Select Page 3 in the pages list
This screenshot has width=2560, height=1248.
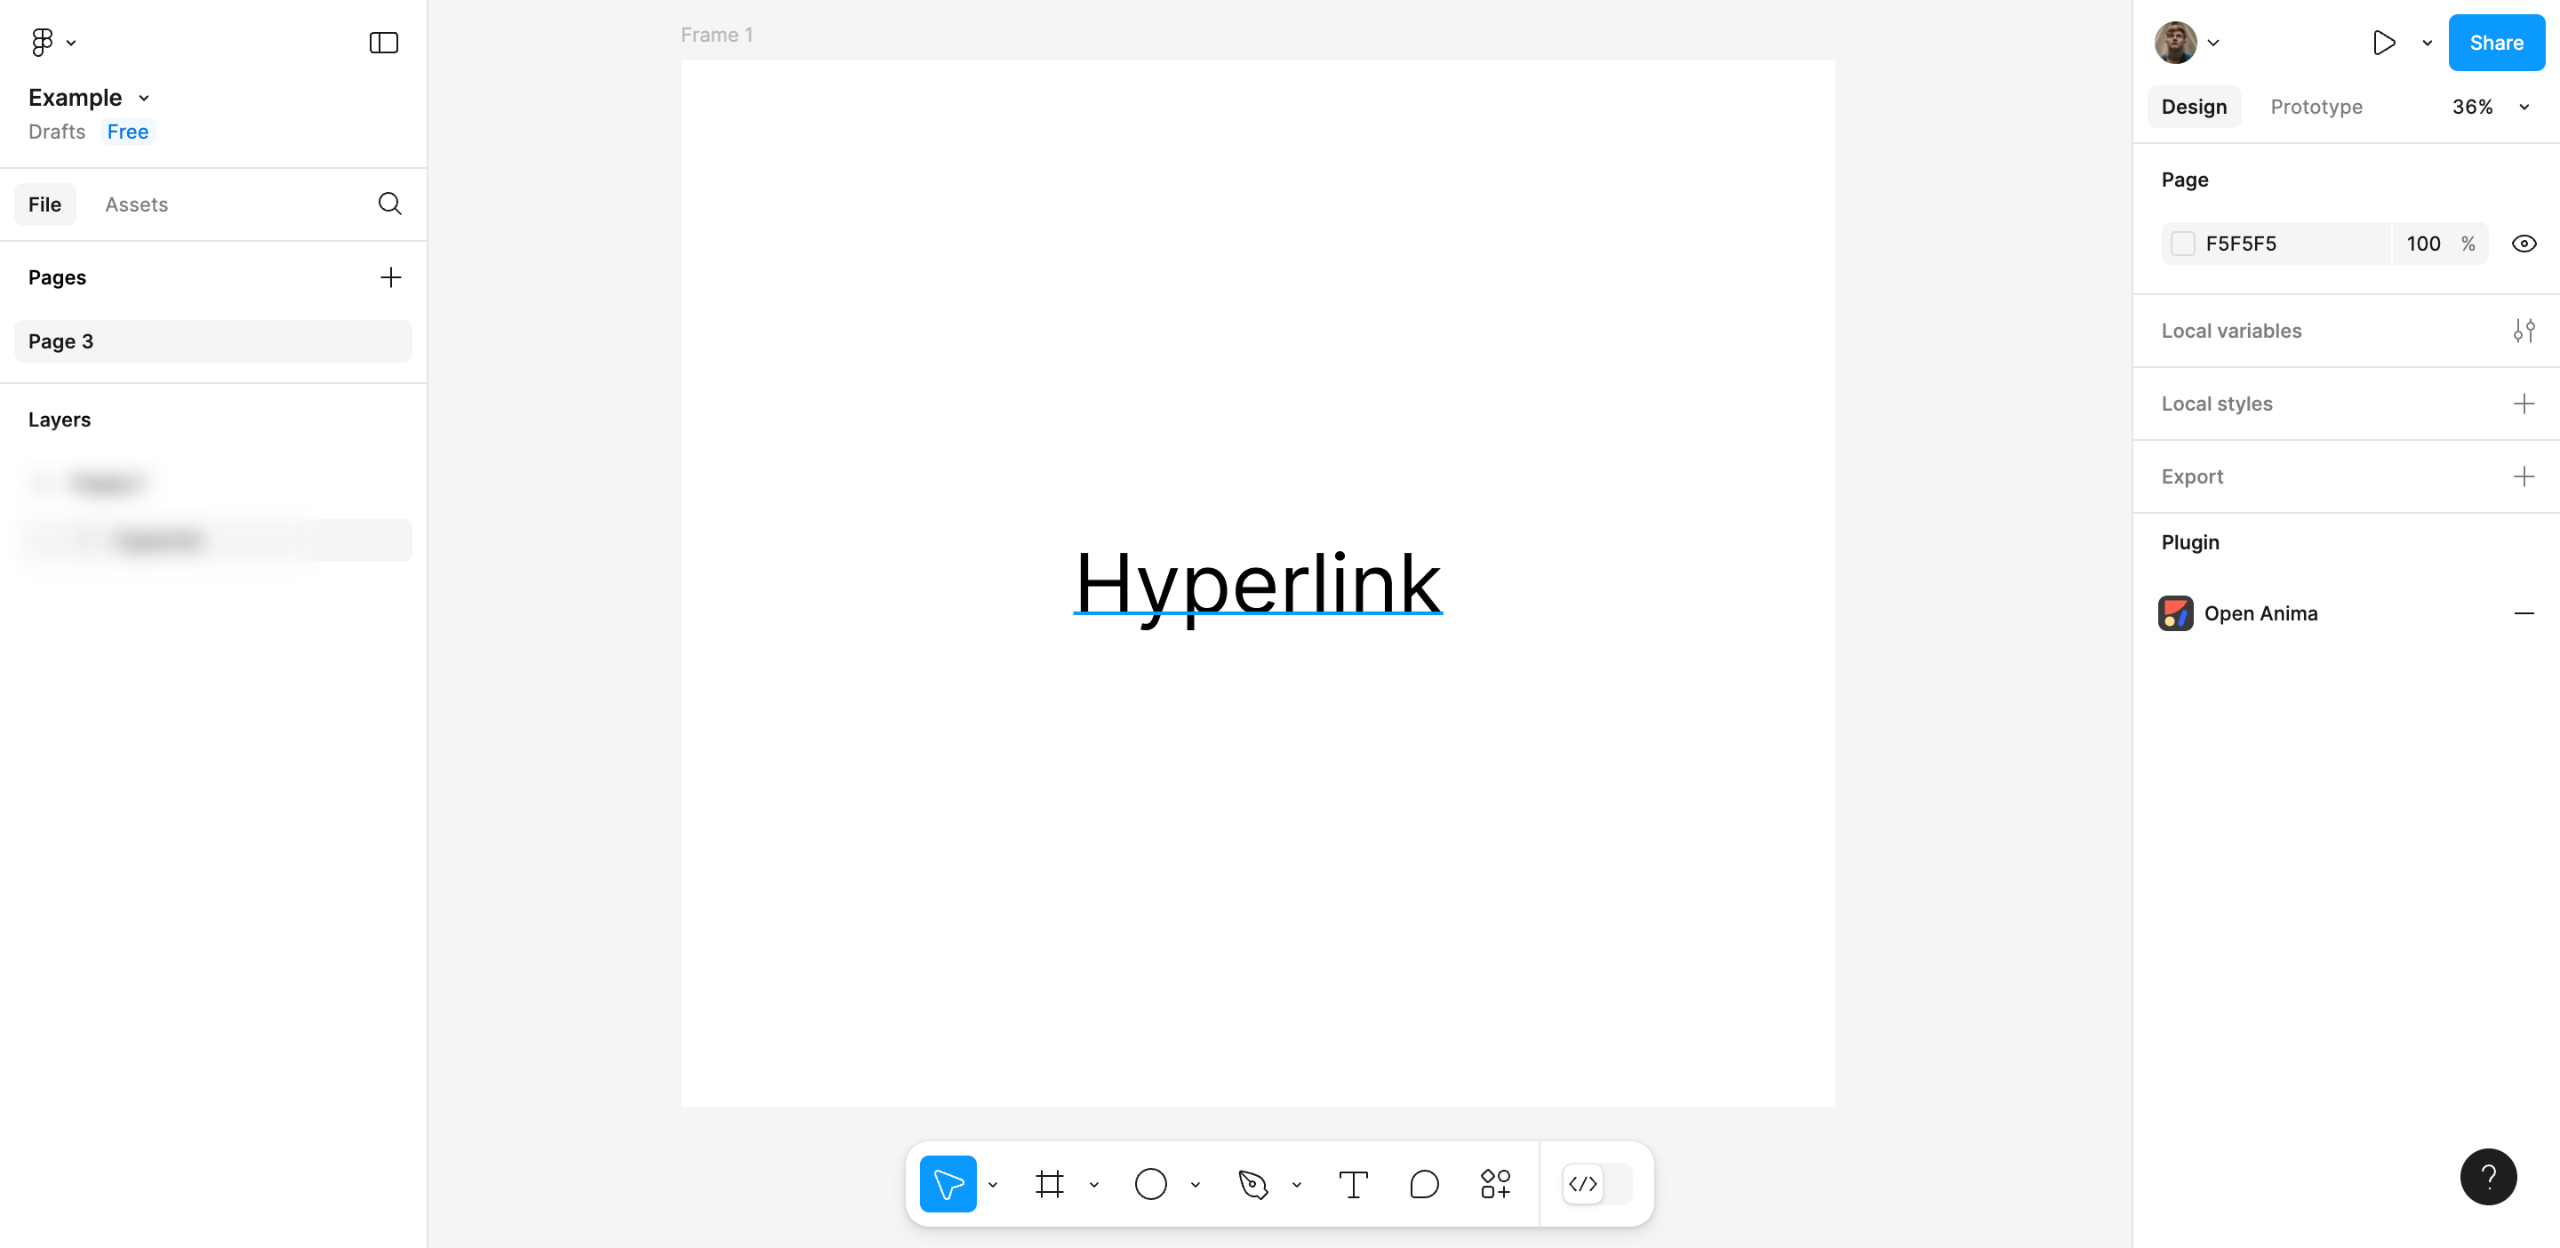point(213,341)
